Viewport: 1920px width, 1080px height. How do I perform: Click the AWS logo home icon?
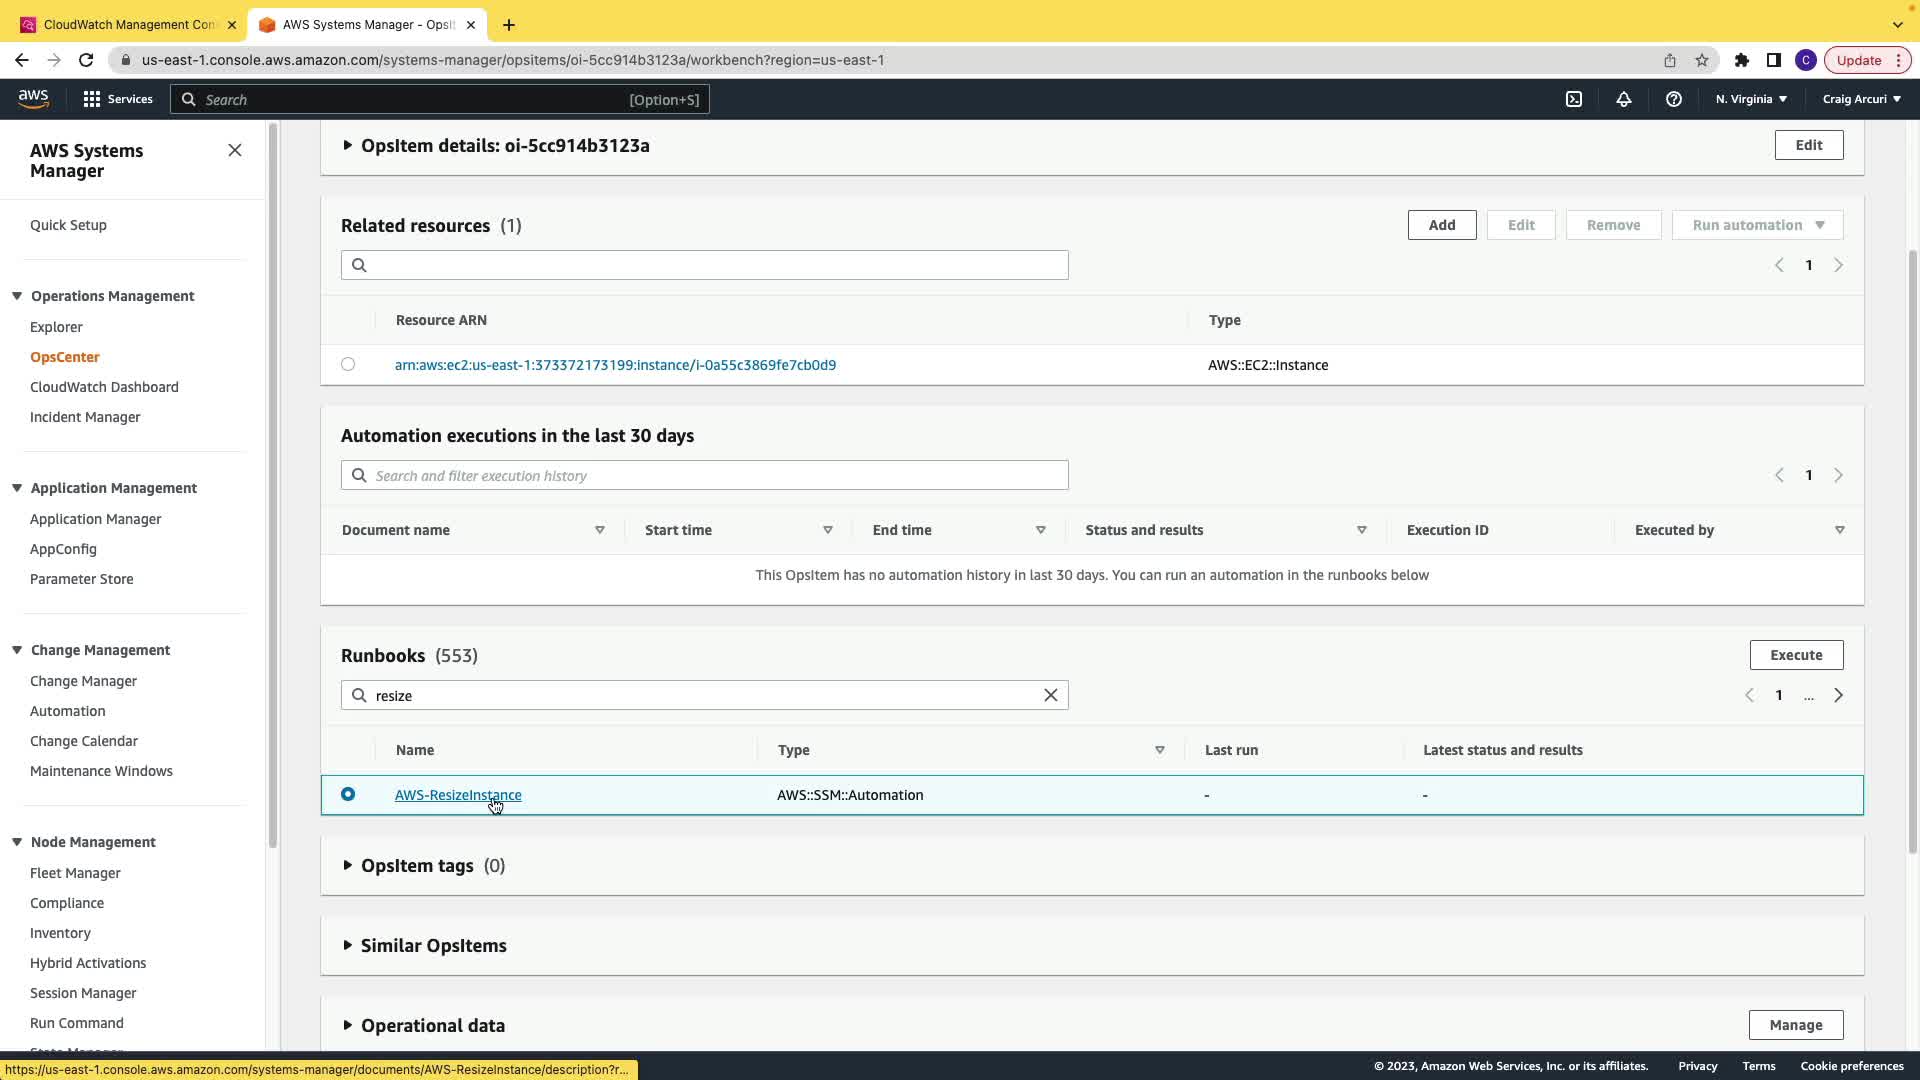point(33,98)
